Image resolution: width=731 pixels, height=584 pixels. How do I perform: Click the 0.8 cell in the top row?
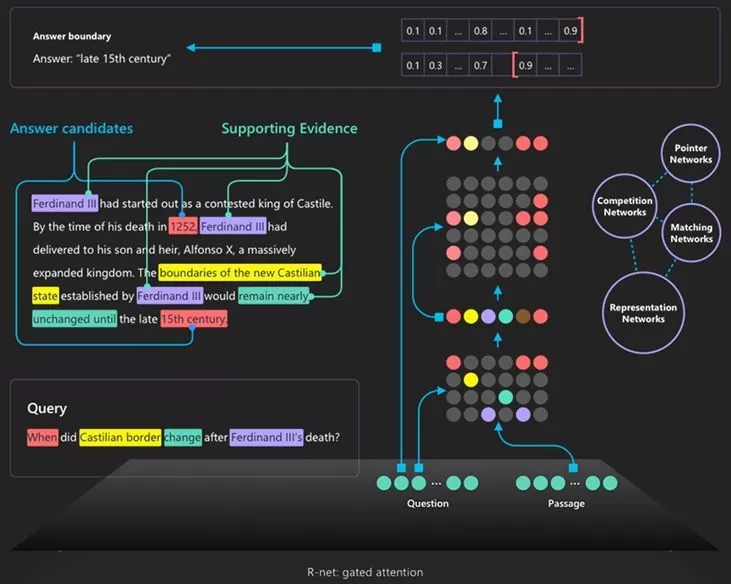pyautogui.click(x=481, y=31)
